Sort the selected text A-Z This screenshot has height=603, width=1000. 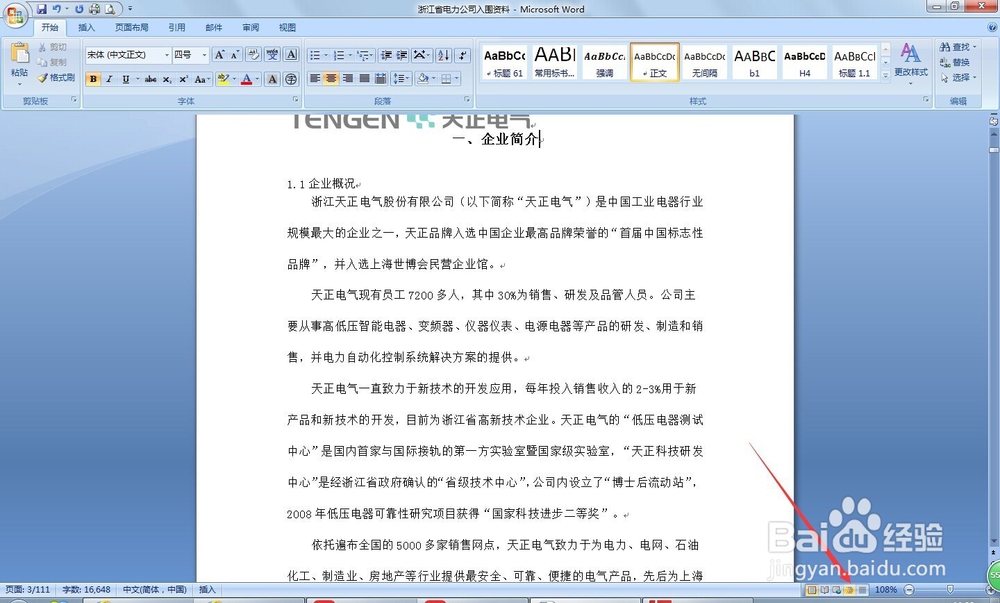click(x=443, y=55)
